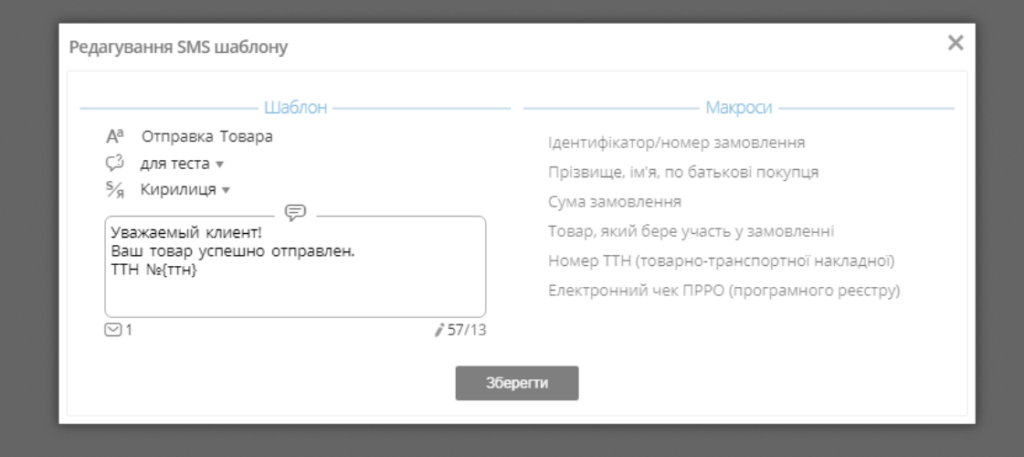Image resolution: width=1024 pixels, height=457 pixels.
Task: Click the 'ТТН №{ттн}' line in message
Action: point(154,269)
